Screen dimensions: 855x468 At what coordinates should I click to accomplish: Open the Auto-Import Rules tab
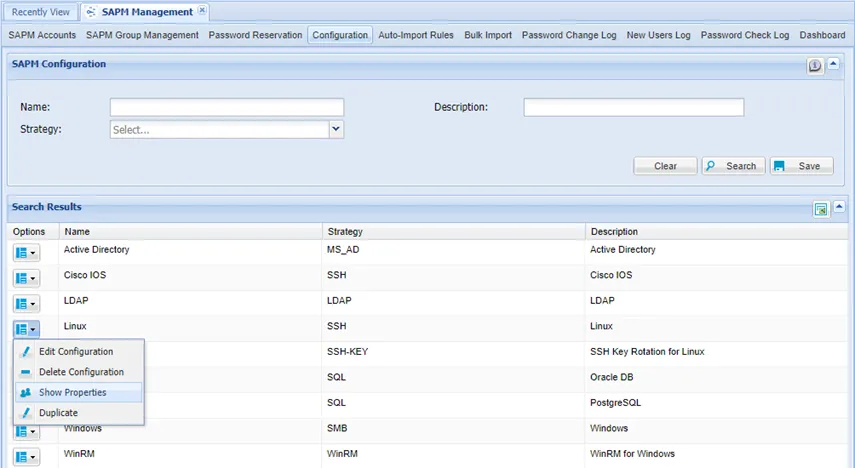[x=416, y=35]
